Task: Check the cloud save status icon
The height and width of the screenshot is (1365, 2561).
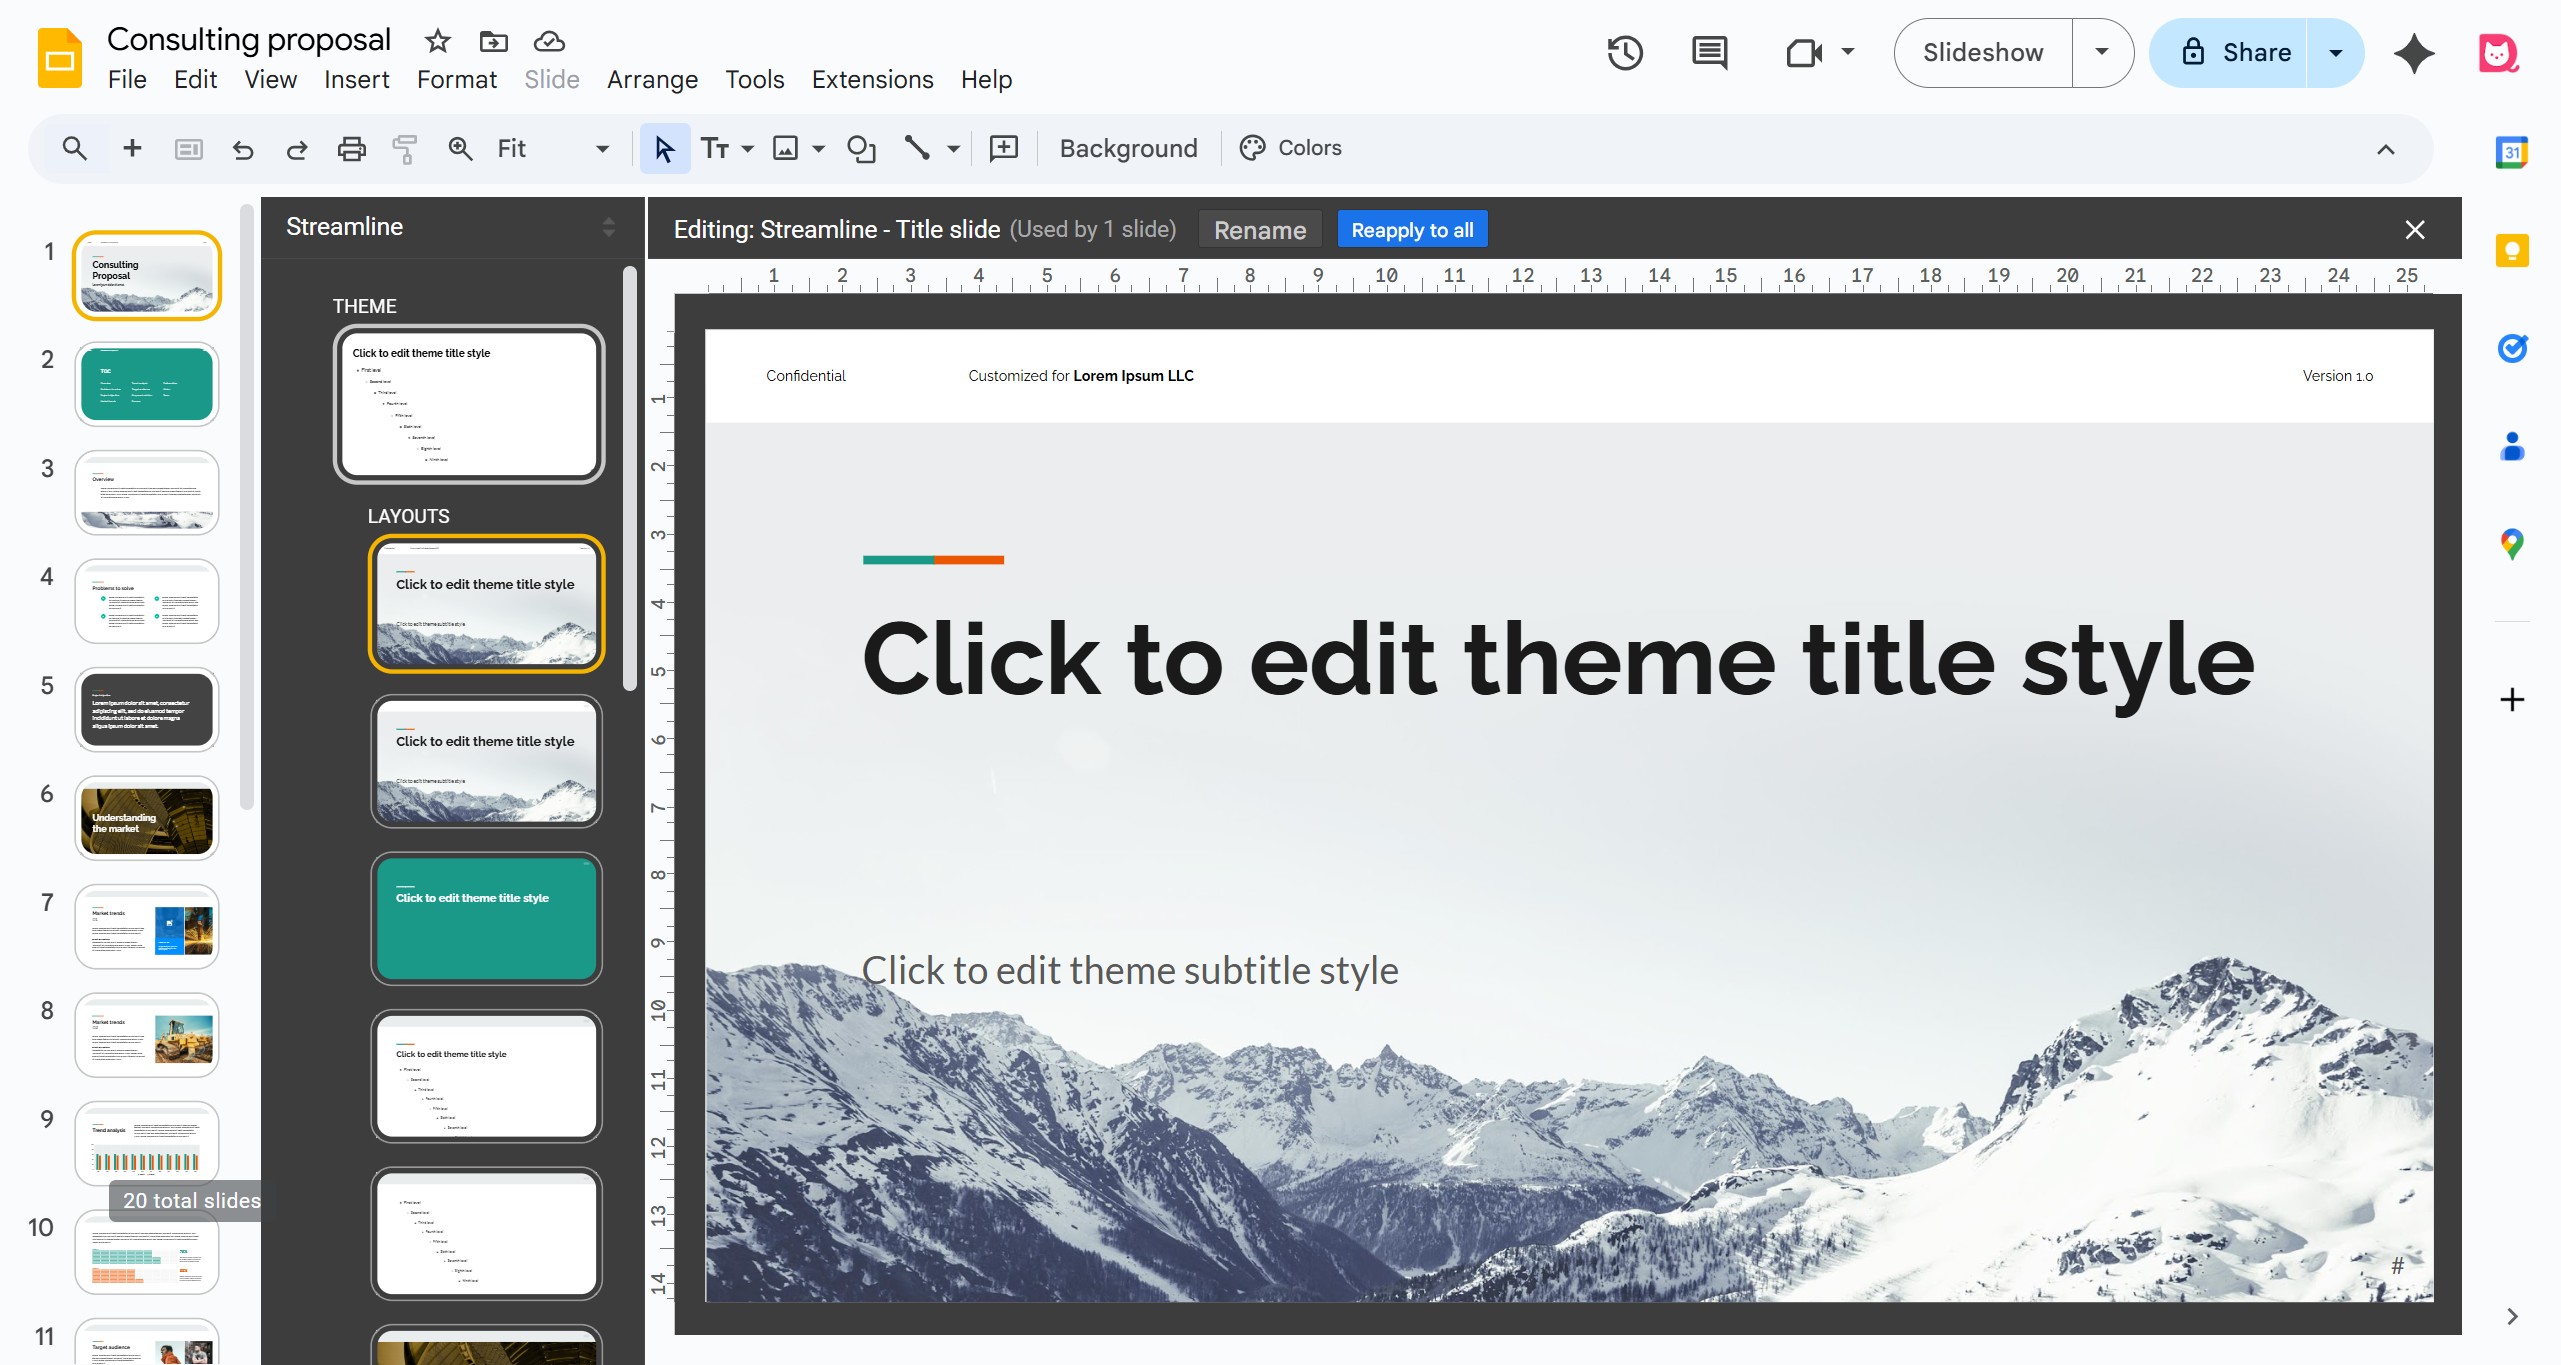Action: click(x=549, y=41)
